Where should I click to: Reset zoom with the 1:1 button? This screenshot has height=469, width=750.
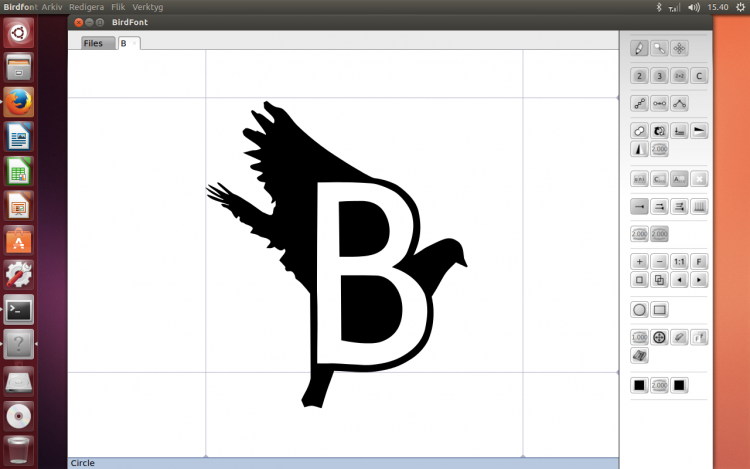tap(679, 262)
